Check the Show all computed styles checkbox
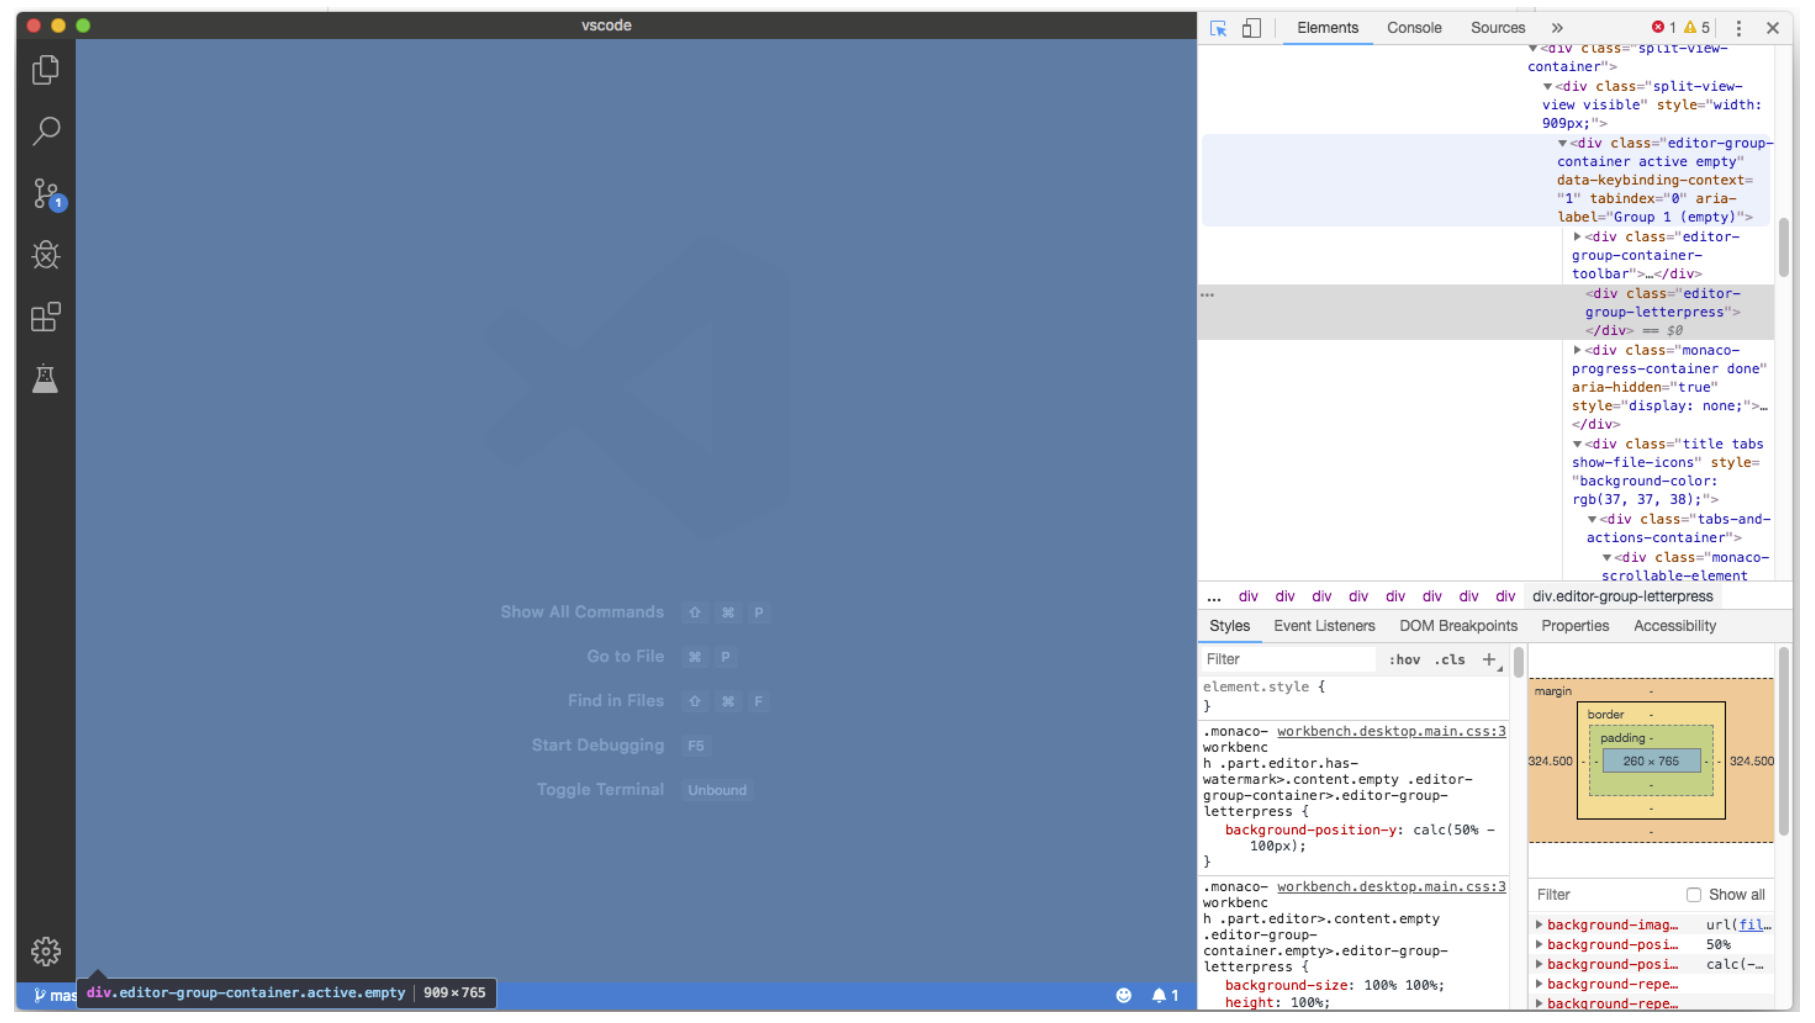The height and width of the screenshot is (1023, 1815). [x=1695, y=894]
